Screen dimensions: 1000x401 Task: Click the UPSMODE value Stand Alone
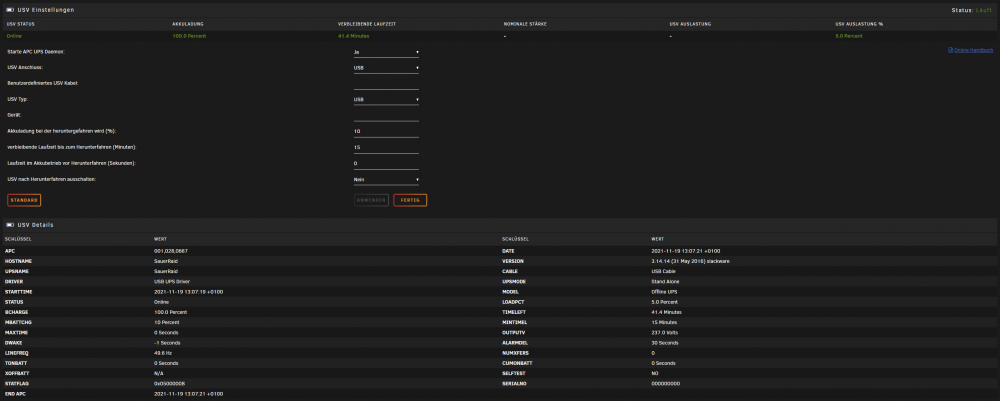tap(667, 282)
